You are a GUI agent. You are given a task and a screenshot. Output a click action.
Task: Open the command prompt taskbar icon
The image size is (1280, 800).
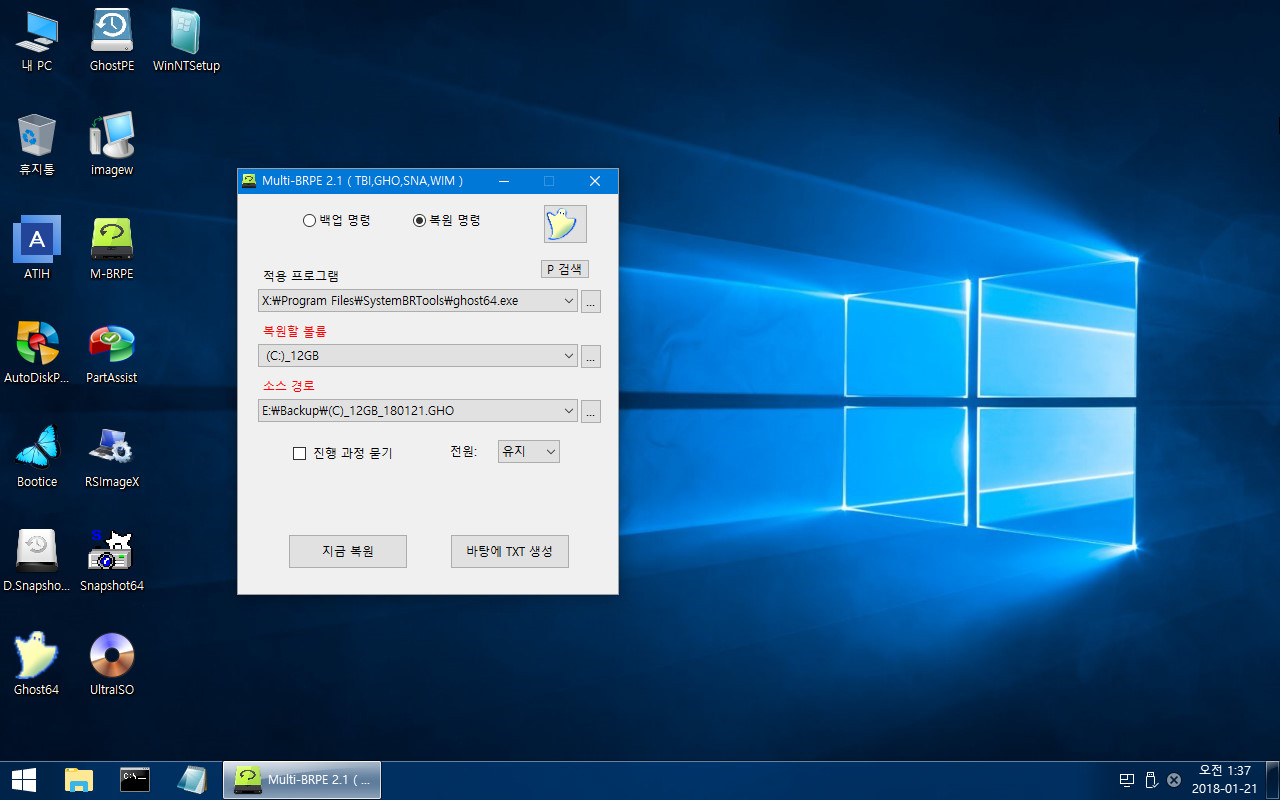coord(134,780)
